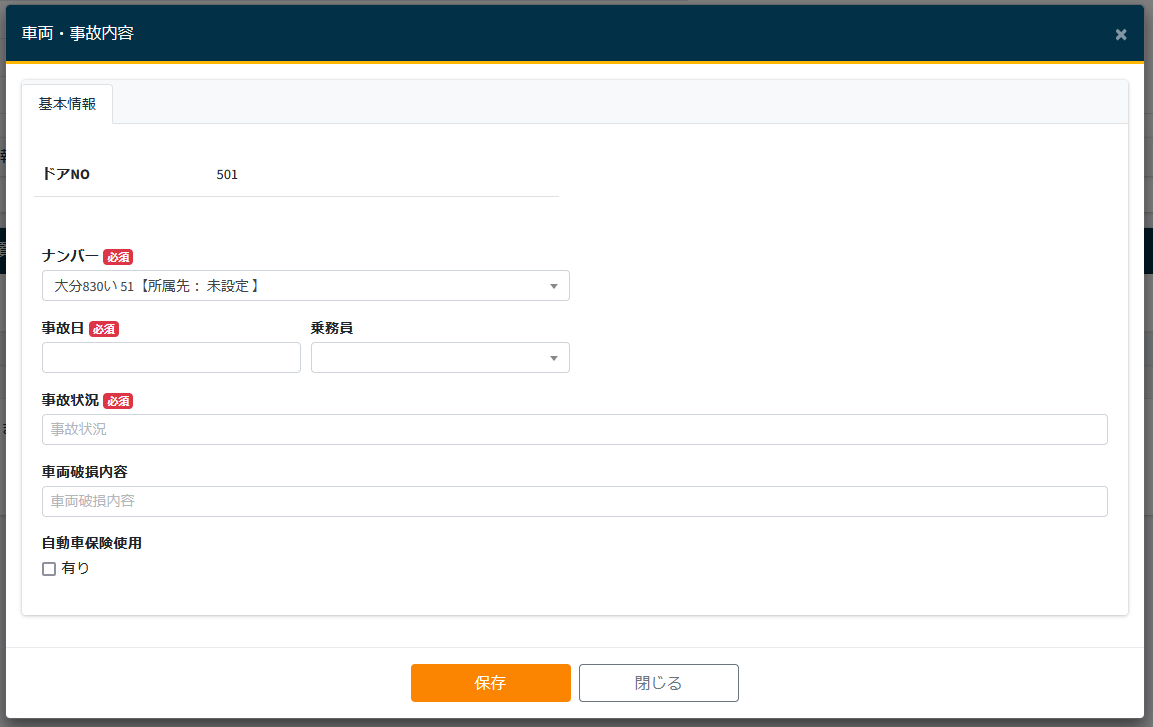Click the 閉じる button
This screenshot has height=727, width=1153.
click(658, 683)
